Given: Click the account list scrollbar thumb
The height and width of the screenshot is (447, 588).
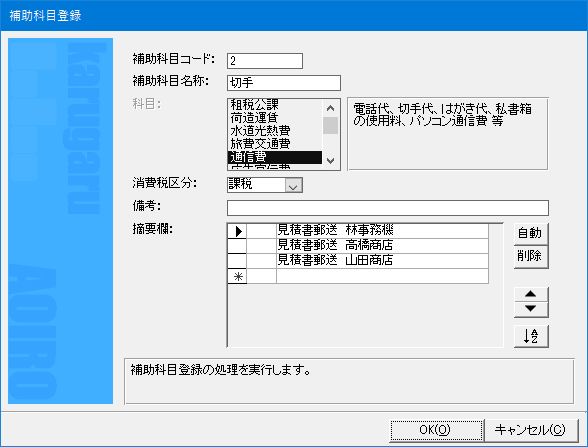Looking at the screenshot, I should (330, 125).
